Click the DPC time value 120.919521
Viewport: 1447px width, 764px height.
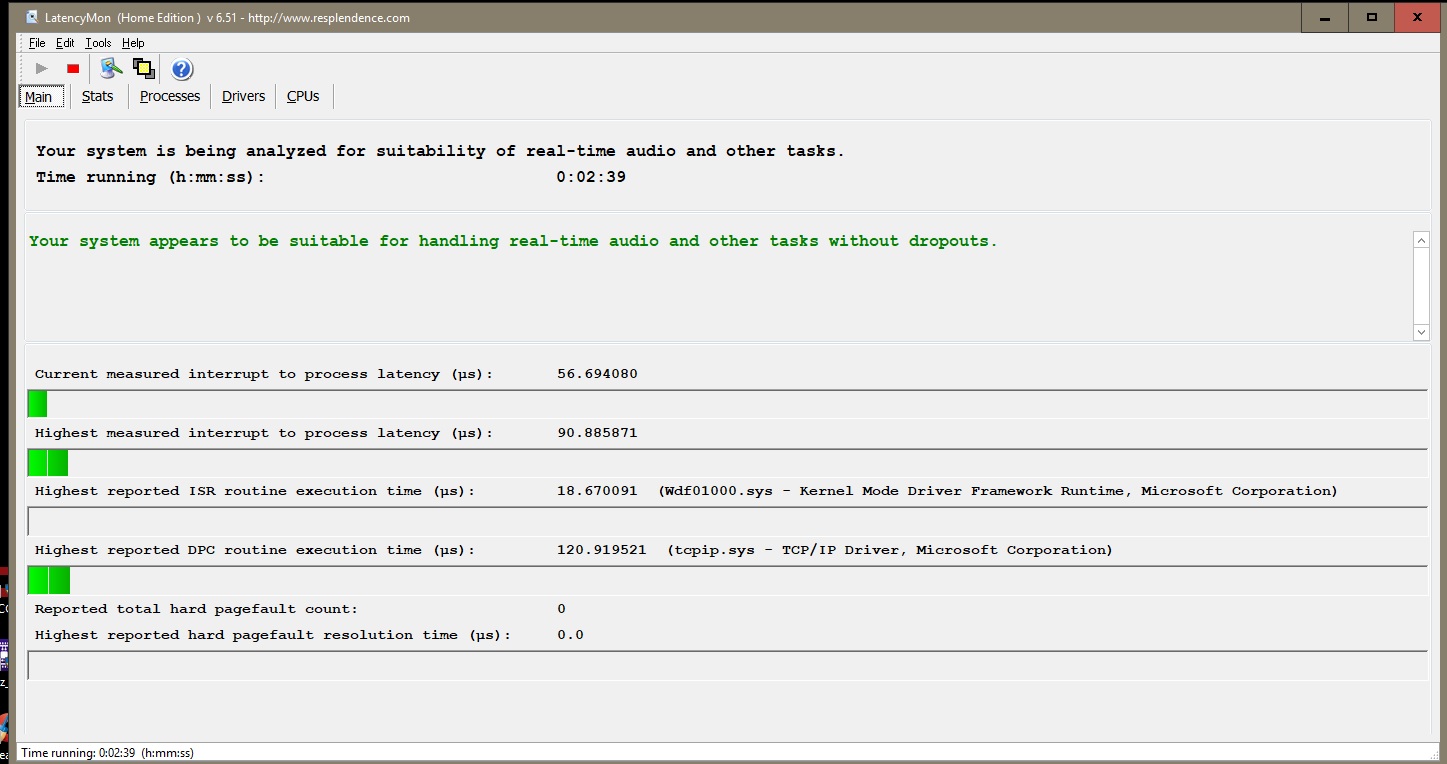coord(601,550)
